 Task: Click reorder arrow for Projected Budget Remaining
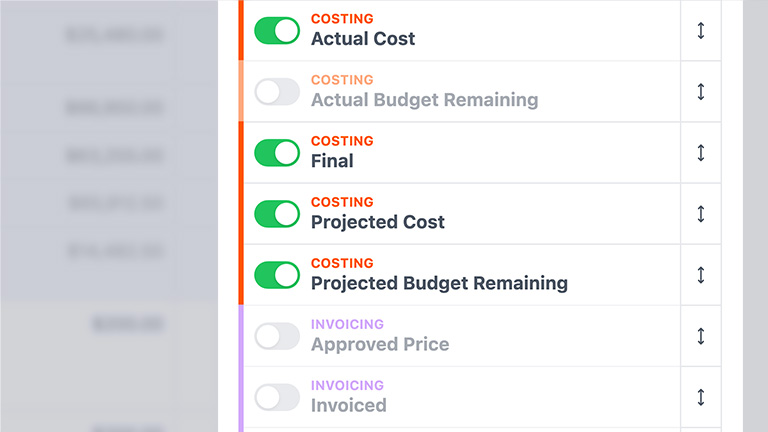click(x=701, y=275)
